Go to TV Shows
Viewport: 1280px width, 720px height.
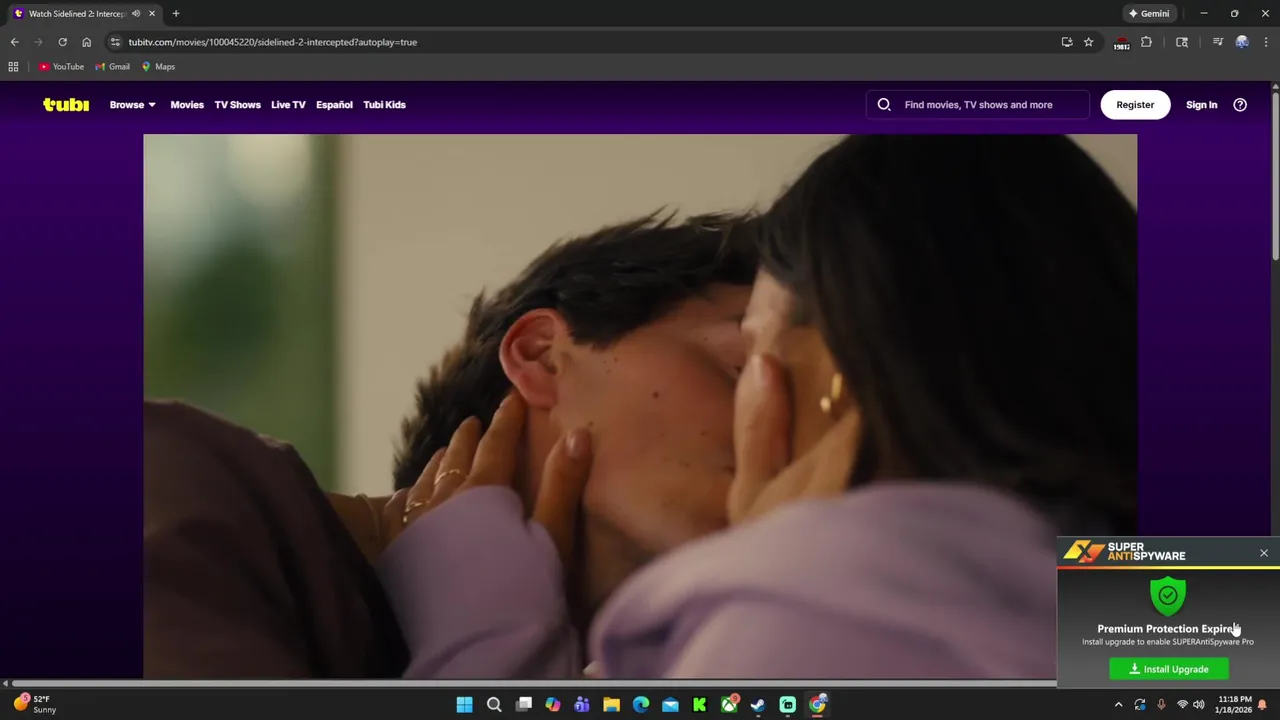[x=237, y=105]
